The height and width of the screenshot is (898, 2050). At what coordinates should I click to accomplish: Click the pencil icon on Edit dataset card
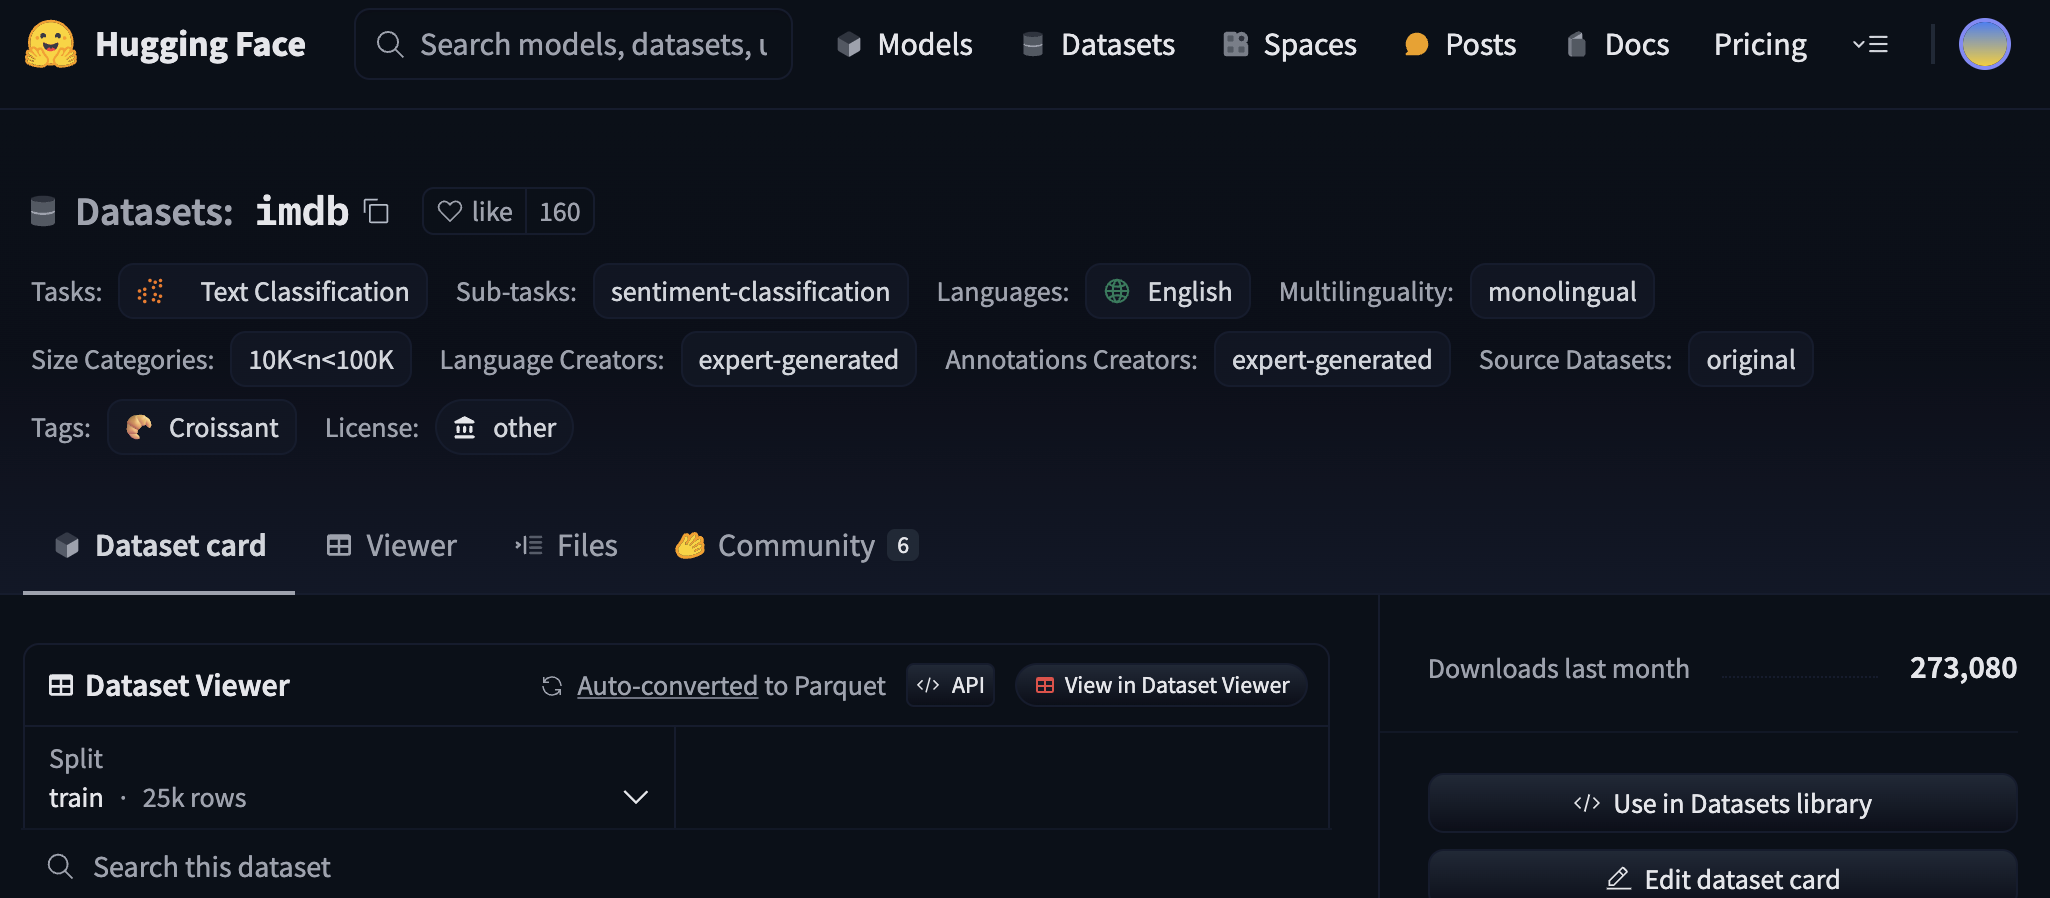point(1618,879)
